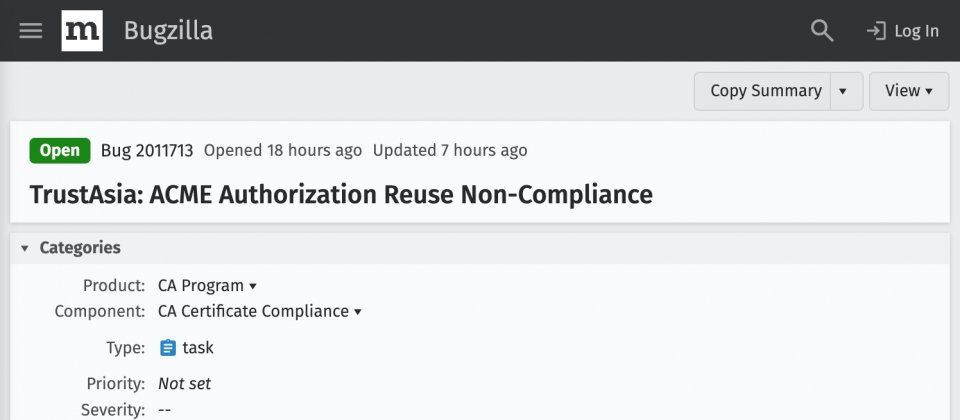Screen dimensions: 960x420
Task: Click the Log In link
Action: coord(903,31)
